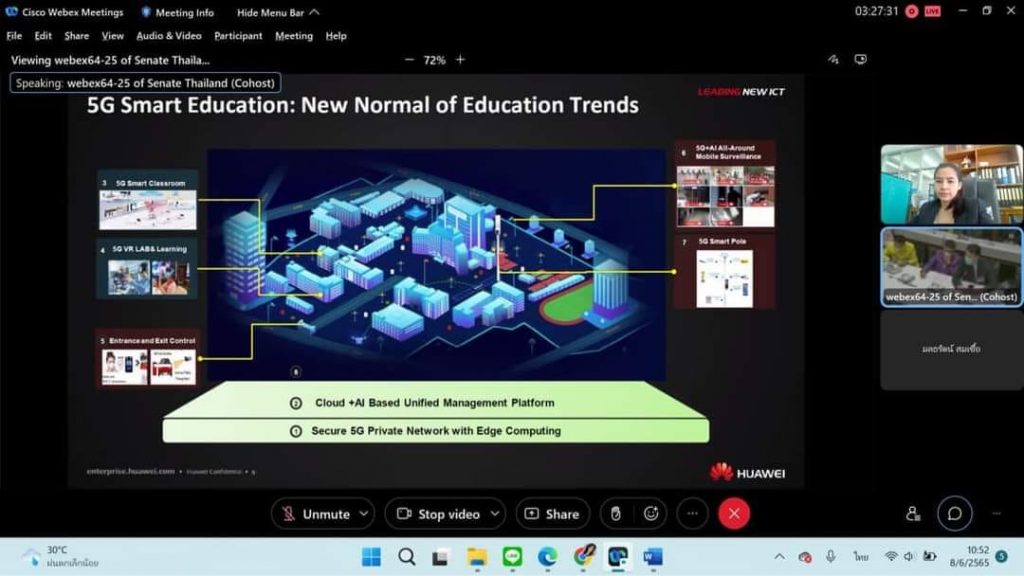This screenshot has width=1024, height=576.
Task: Open the reactions emoji icon
Action: point(651,514)
